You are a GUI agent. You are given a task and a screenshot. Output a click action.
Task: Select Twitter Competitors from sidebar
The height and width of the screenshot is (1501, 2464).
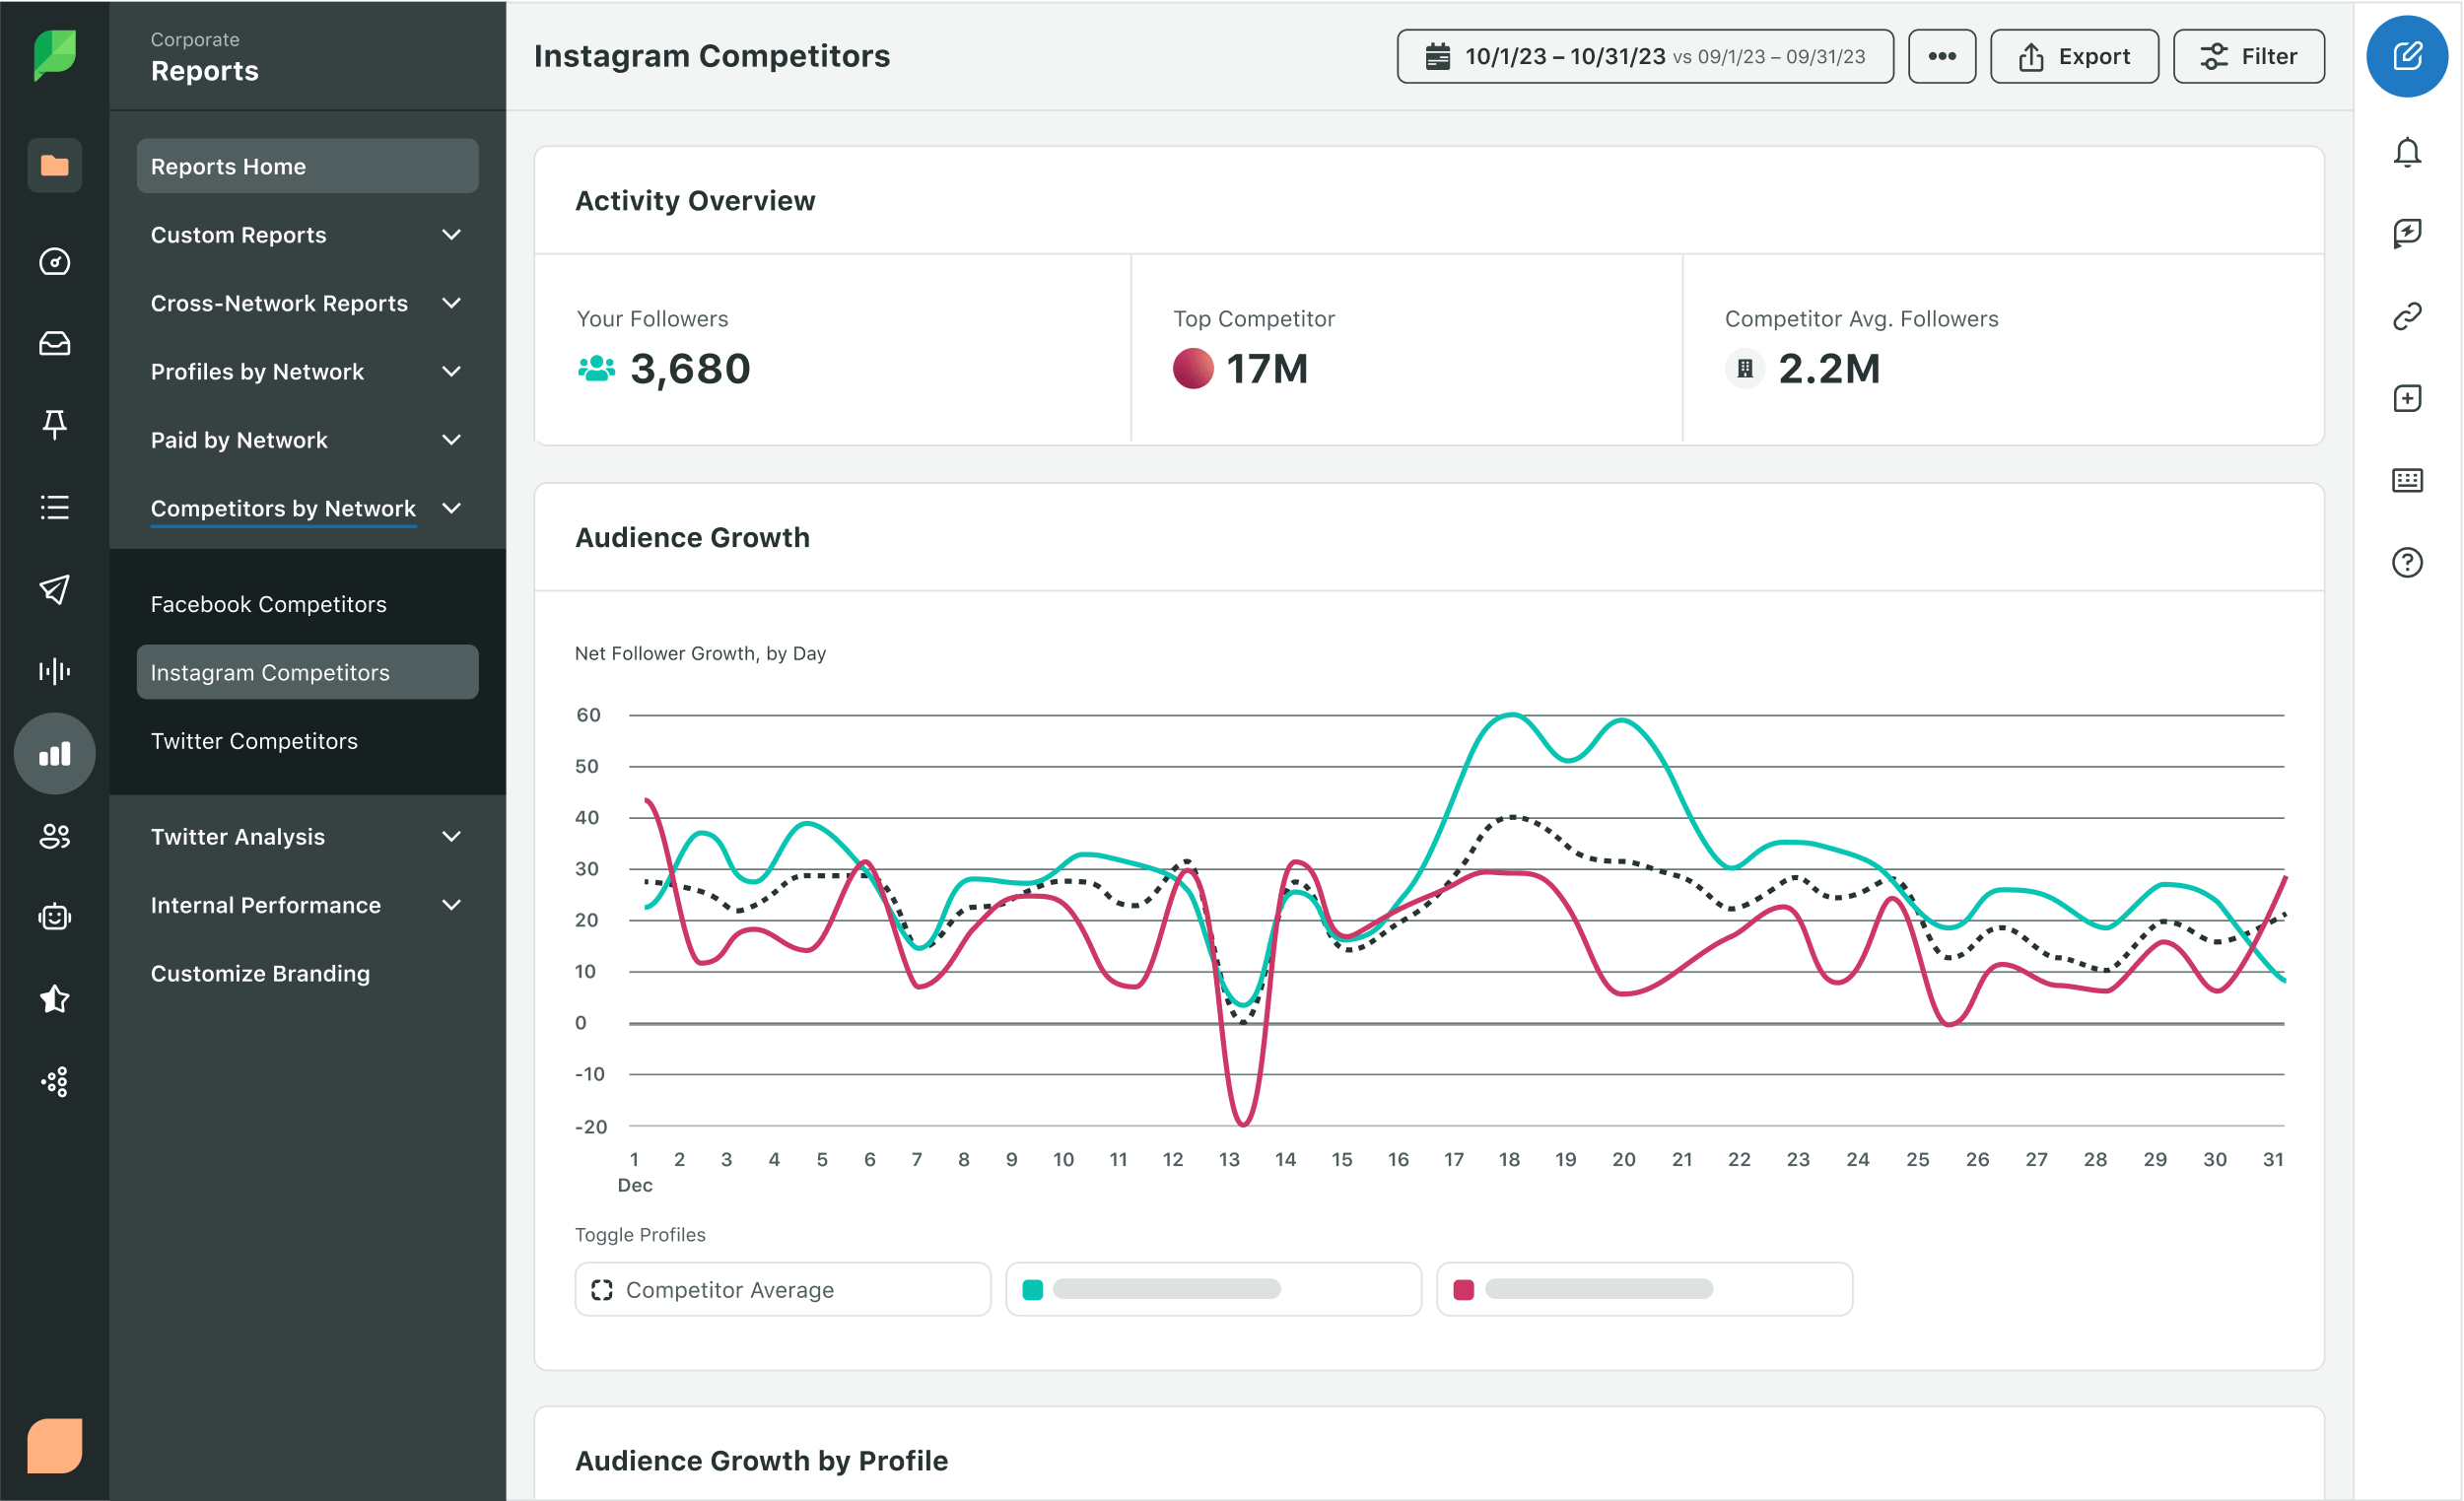point(253,741)
